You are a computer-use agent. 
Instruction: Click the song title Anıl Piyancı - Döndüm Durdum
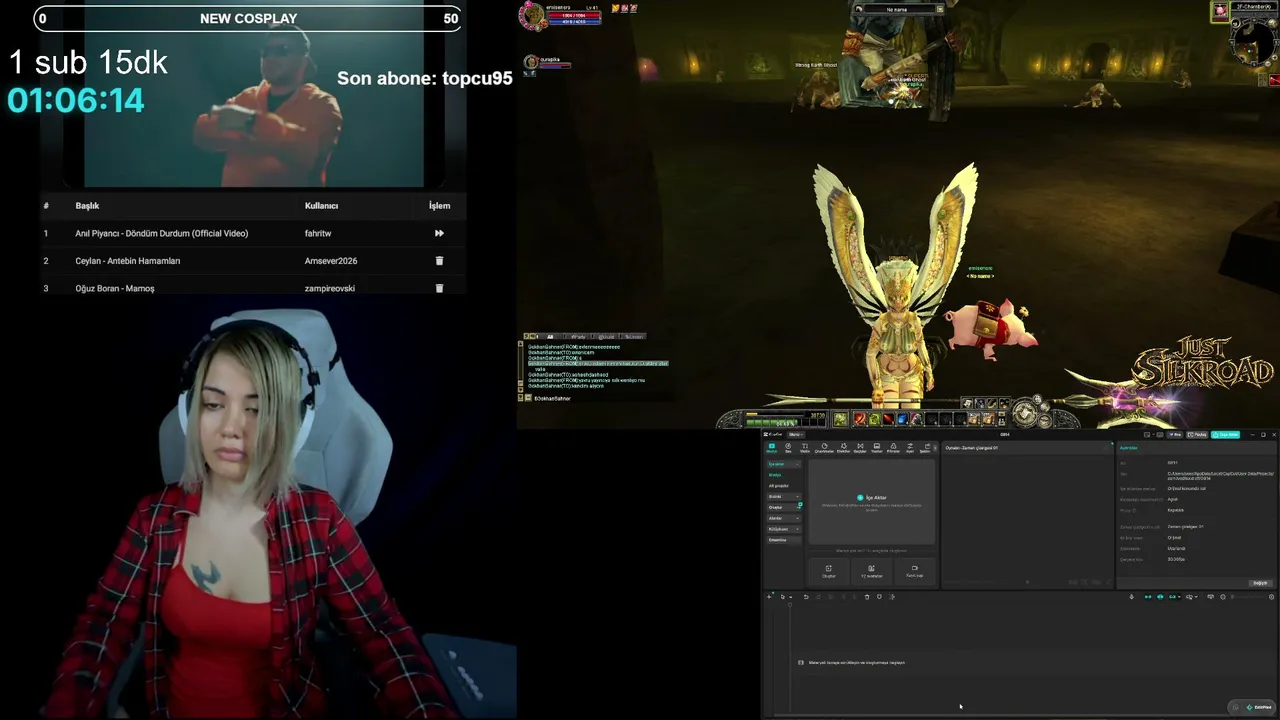pyautogui.click(x=162, y=233)
